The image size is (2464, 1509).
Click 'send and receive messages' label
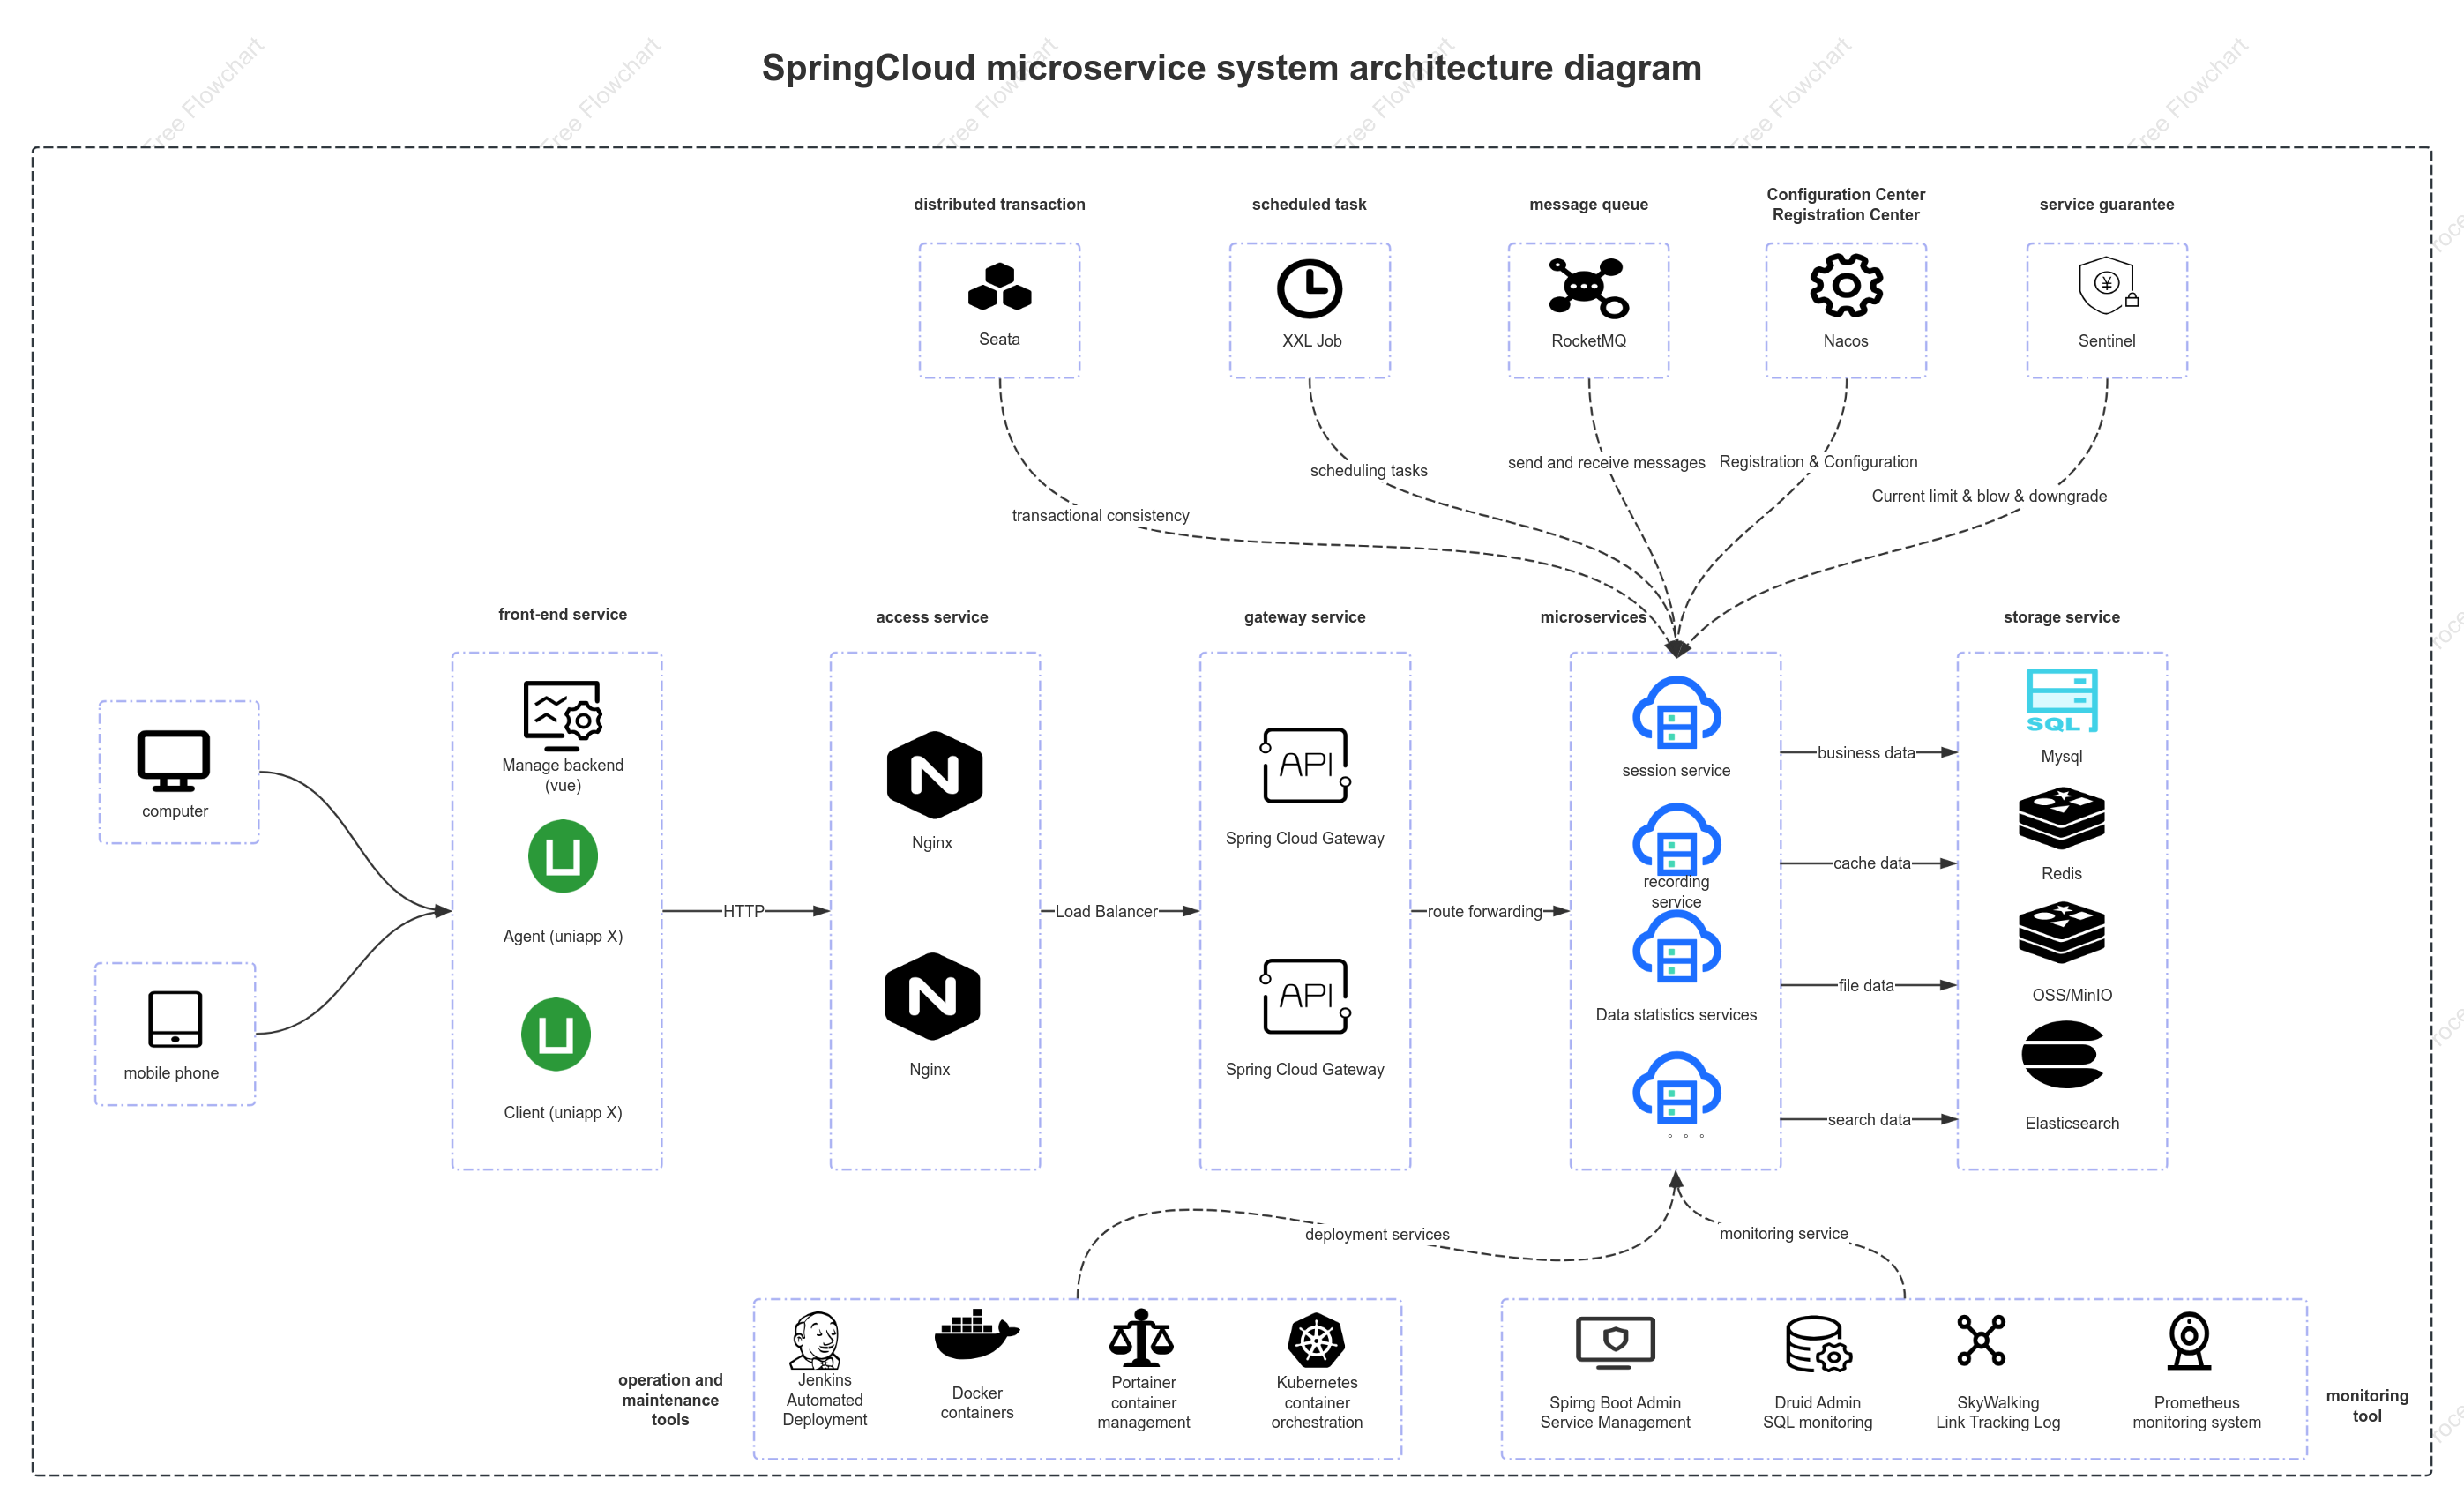[x=1606, y=462]
